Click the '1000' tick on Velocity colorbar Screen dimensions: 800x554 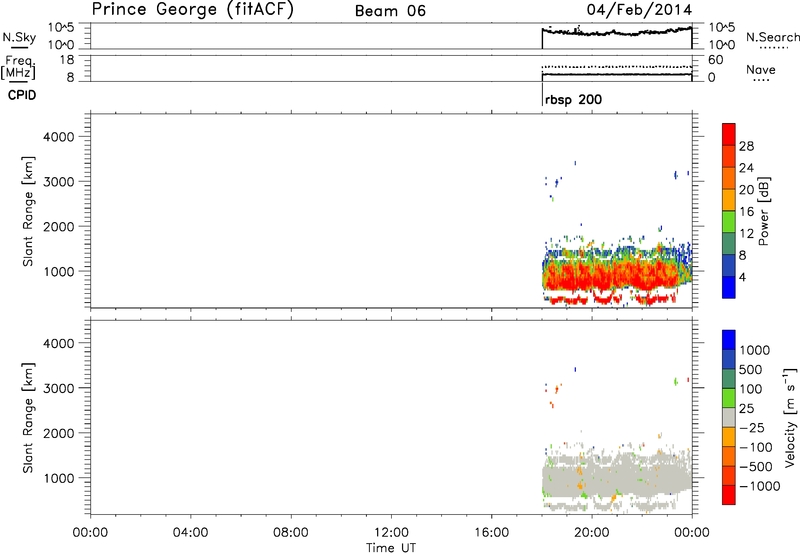coord(755,350)
